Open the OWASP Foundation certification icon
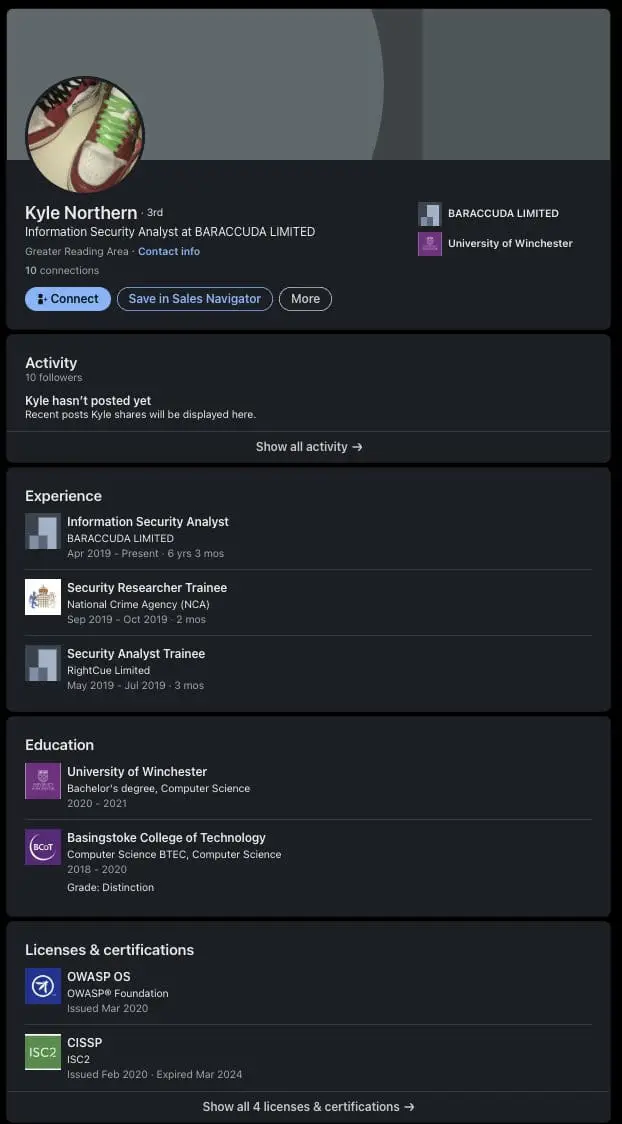 click(x=43, y=986)
